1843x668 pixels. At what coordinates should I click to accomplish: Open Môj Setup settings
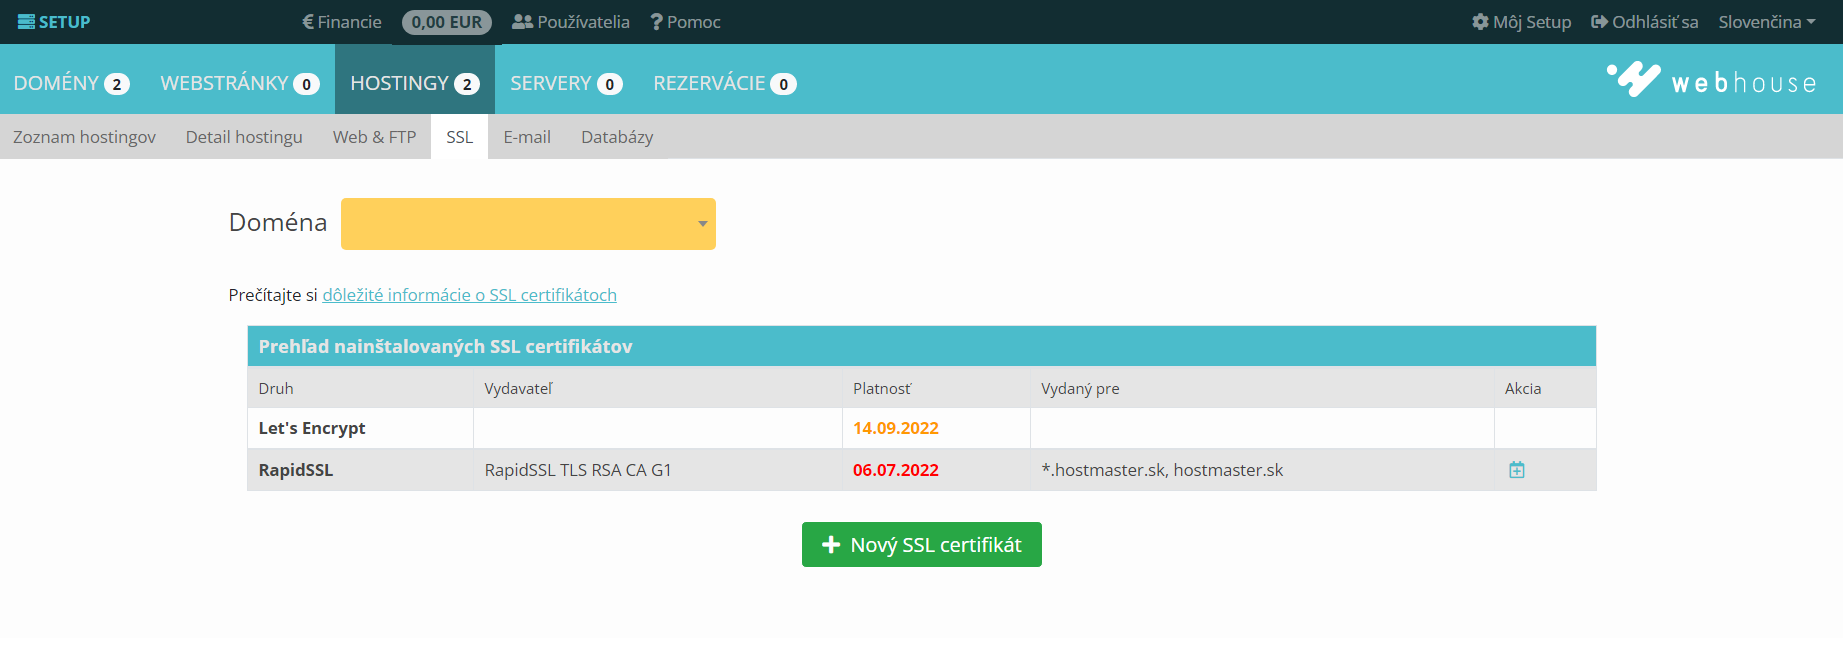[x=1521, y=22]
